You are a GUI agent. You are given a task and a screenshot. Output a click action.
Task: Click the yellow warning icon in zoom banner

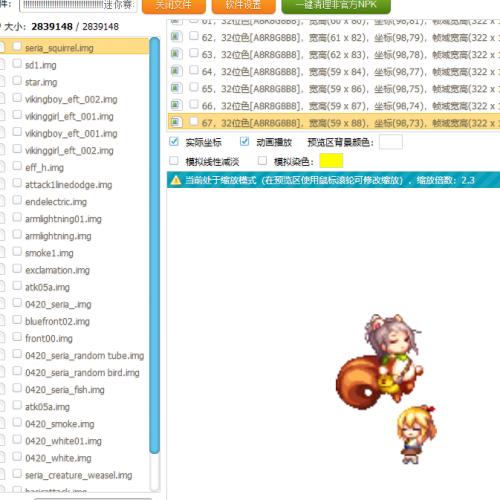tap(176, 180)
